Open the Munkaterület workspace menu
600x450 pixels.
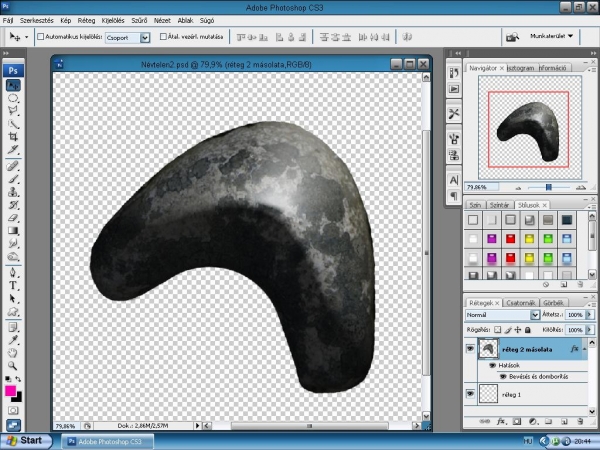click(551, 36)
